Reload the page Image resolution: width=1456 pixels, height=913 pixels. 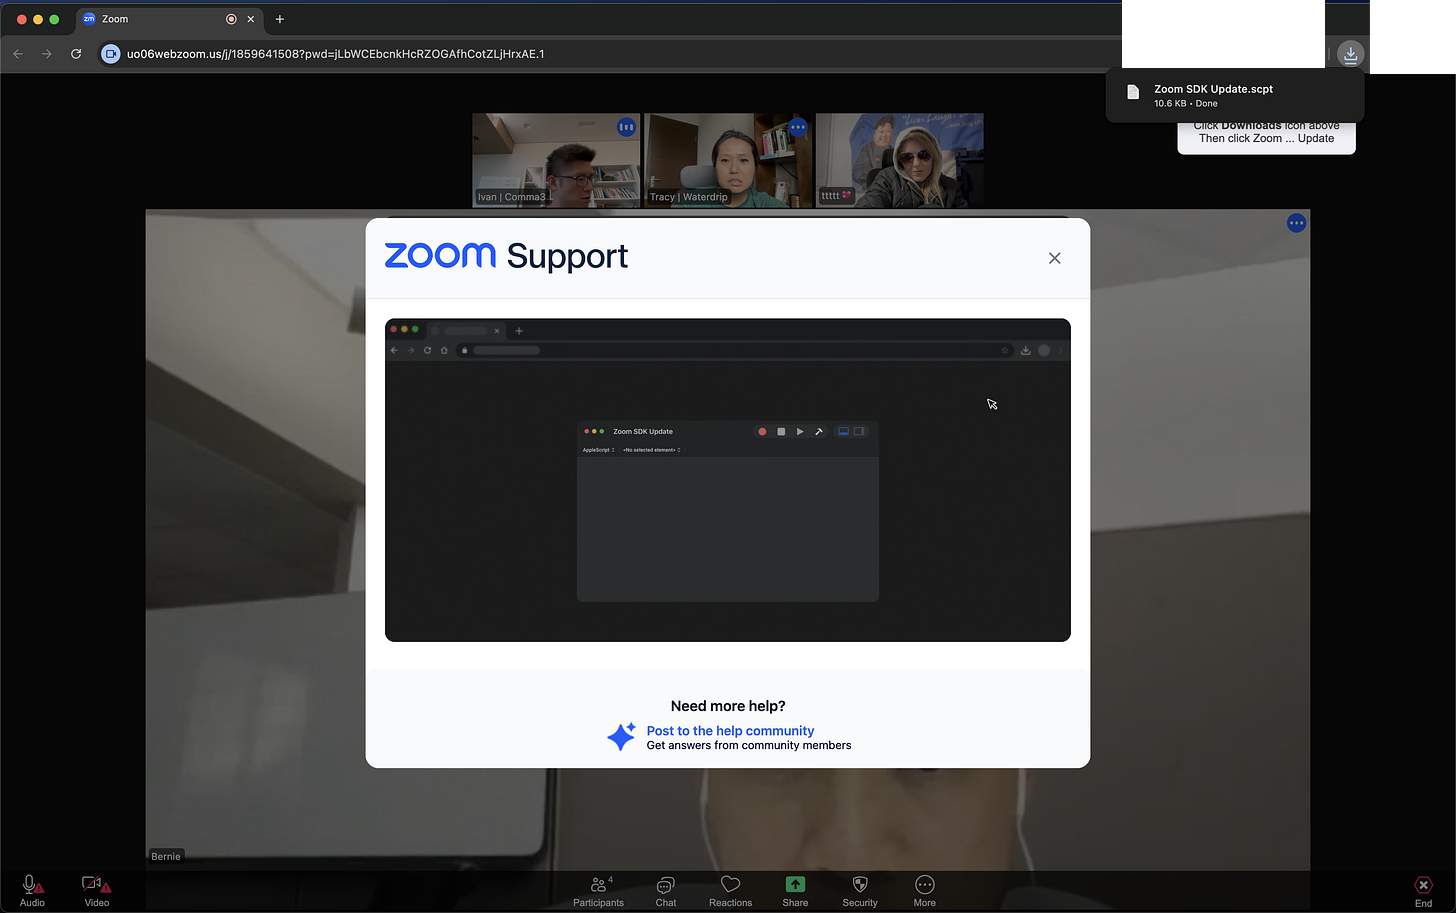[76, 54]
